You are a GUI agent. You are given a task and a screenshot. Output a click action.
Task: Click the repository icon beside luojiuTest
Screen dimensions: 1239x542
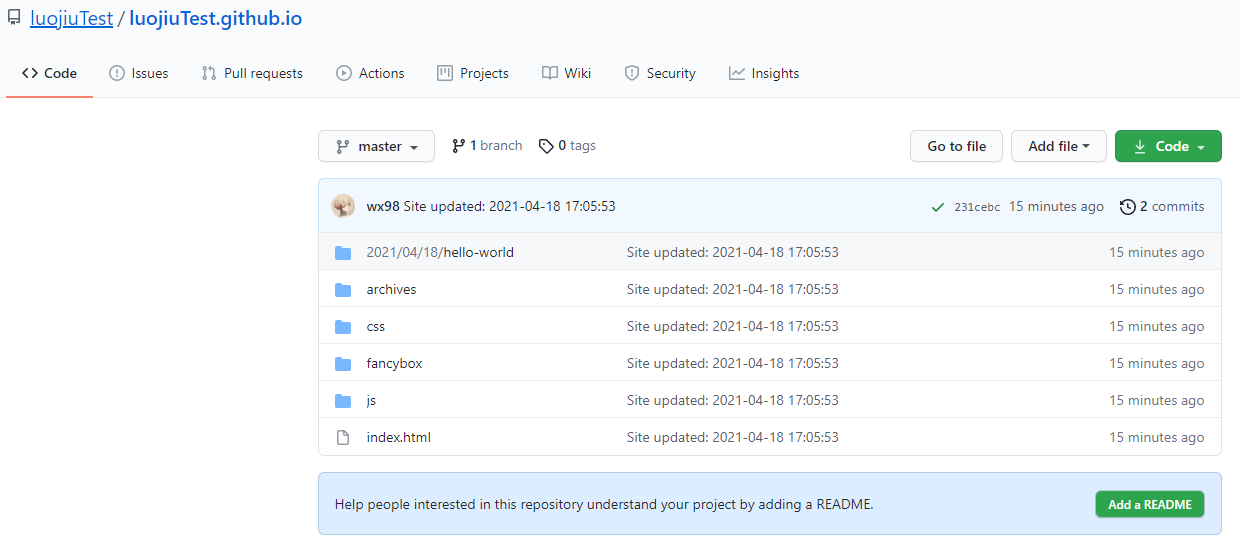[14, 18]
